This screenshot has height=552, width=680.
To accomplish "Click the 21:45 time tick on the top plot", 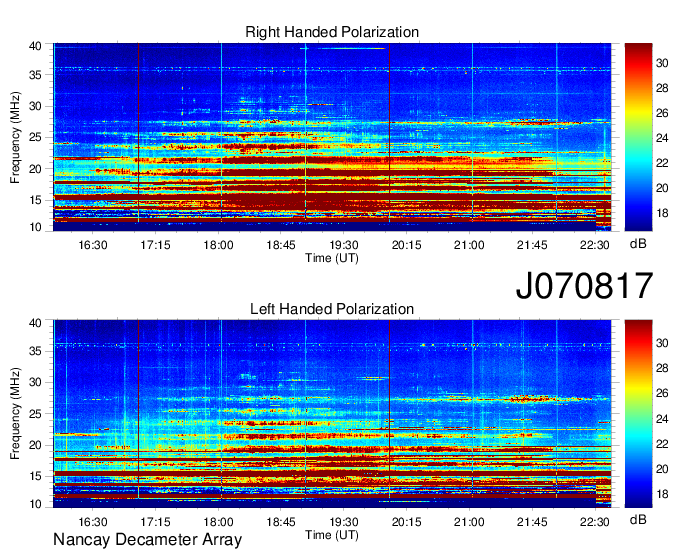I will [x=532, y=245].
